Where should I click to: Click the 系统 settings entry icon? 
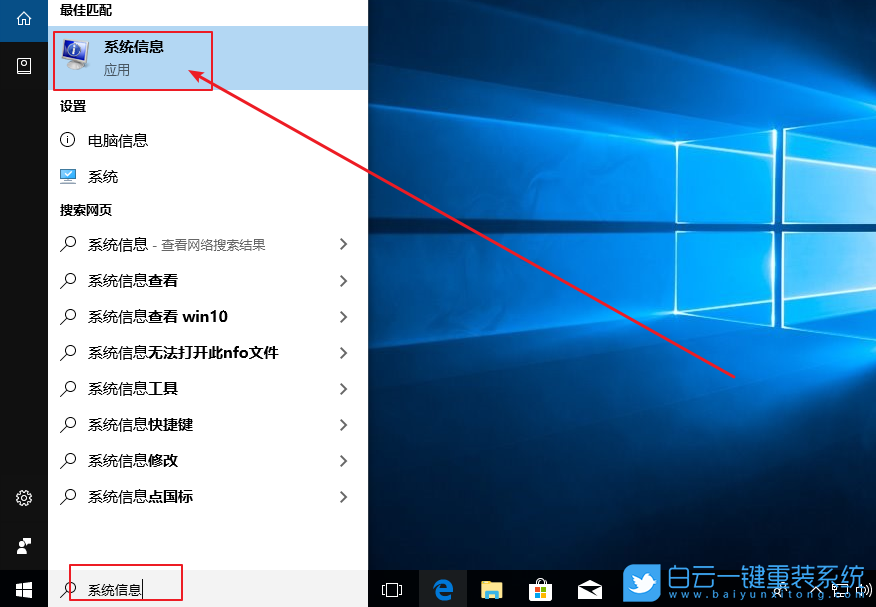tap(67, 176)
